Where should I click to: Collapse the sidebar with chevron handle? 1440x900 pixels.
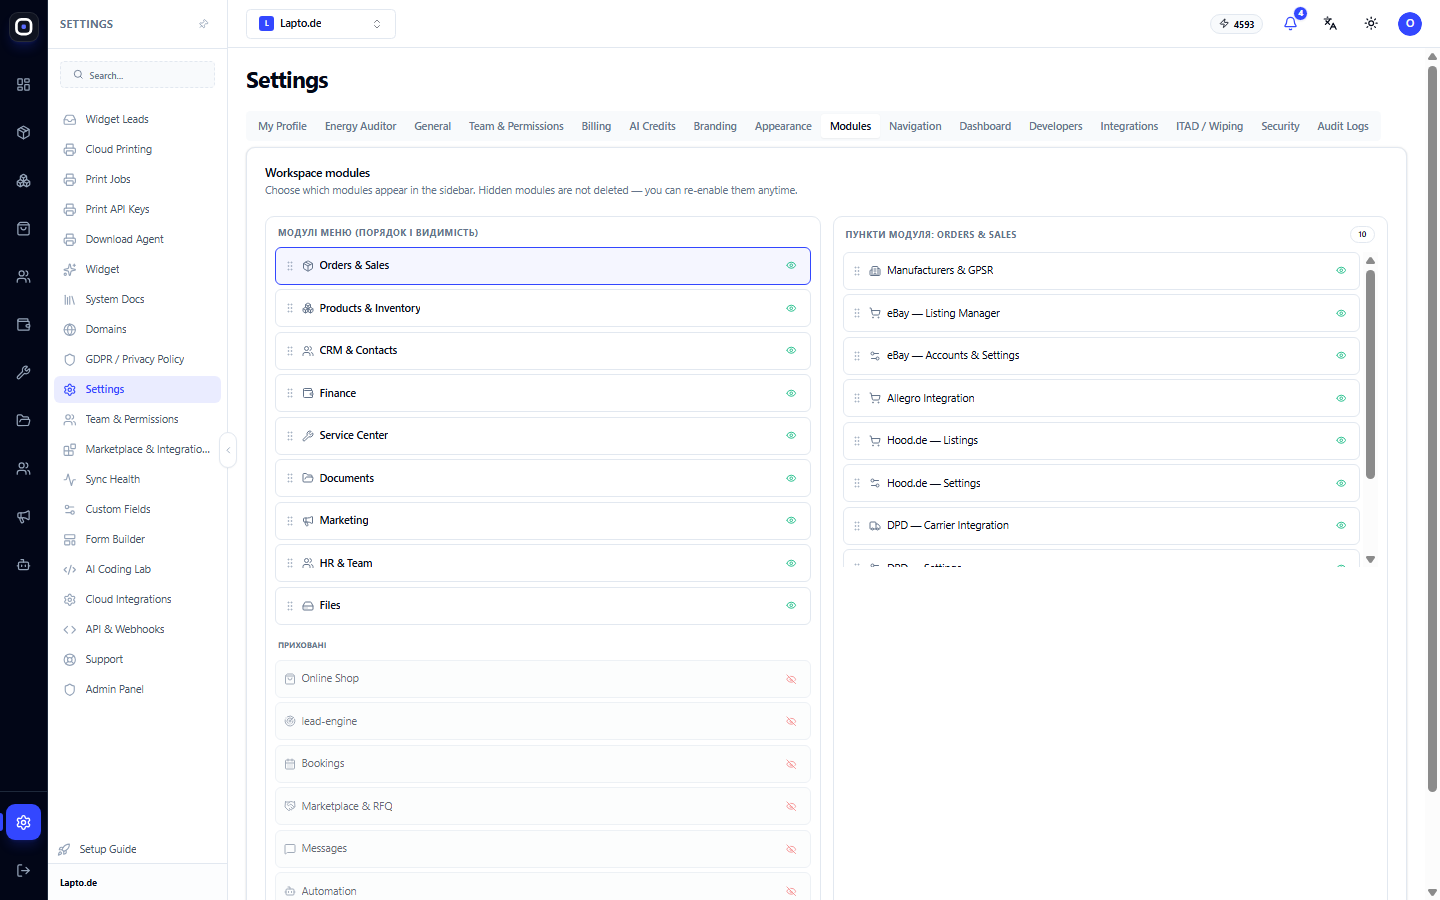click(228, 450)
